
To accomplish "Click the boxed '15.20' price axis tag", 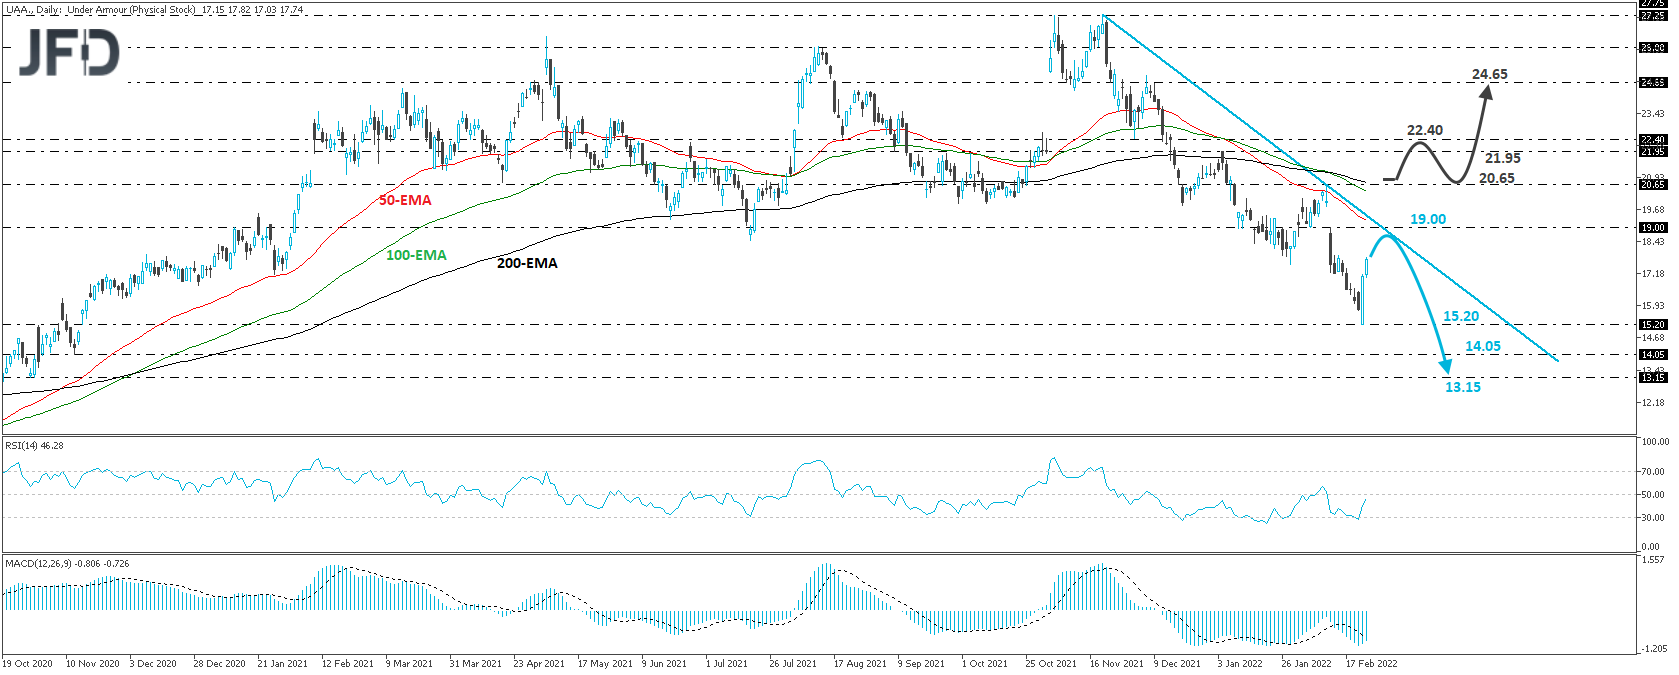I will [x=1653, y=324].
